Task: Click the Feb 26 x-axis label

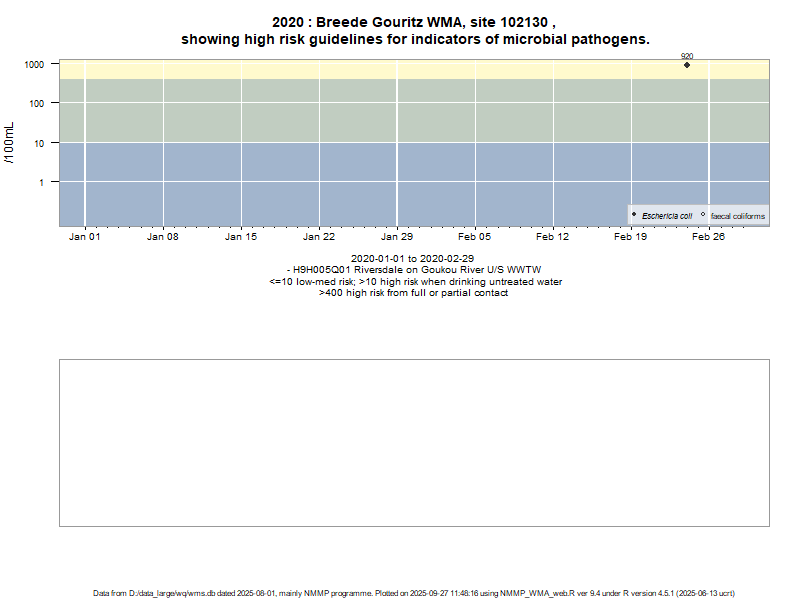Action: 709,238
